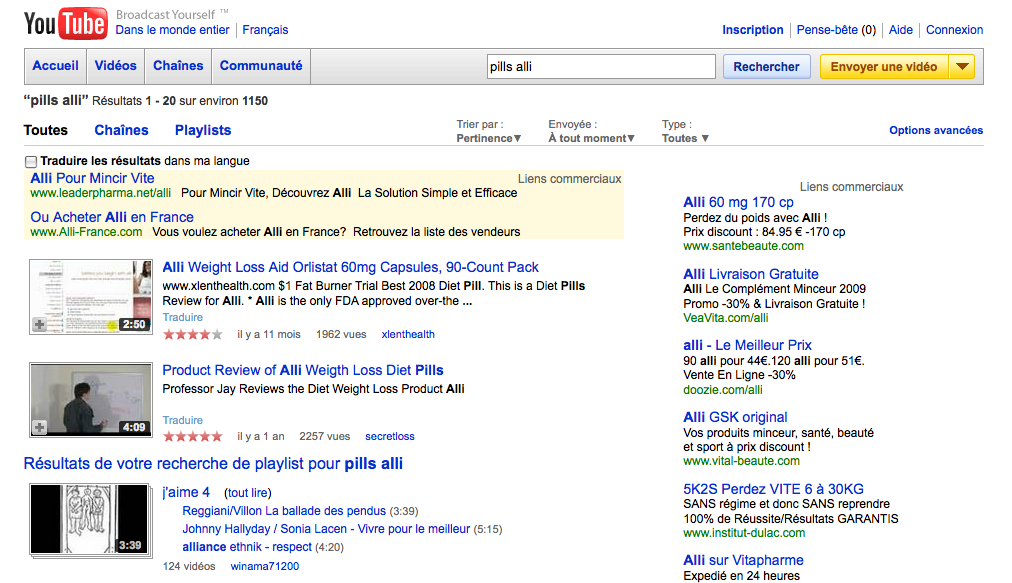Open the Professor Jay video thumbnail
Viewport: 1012px width, 583px height.
[x=90, y=400]
